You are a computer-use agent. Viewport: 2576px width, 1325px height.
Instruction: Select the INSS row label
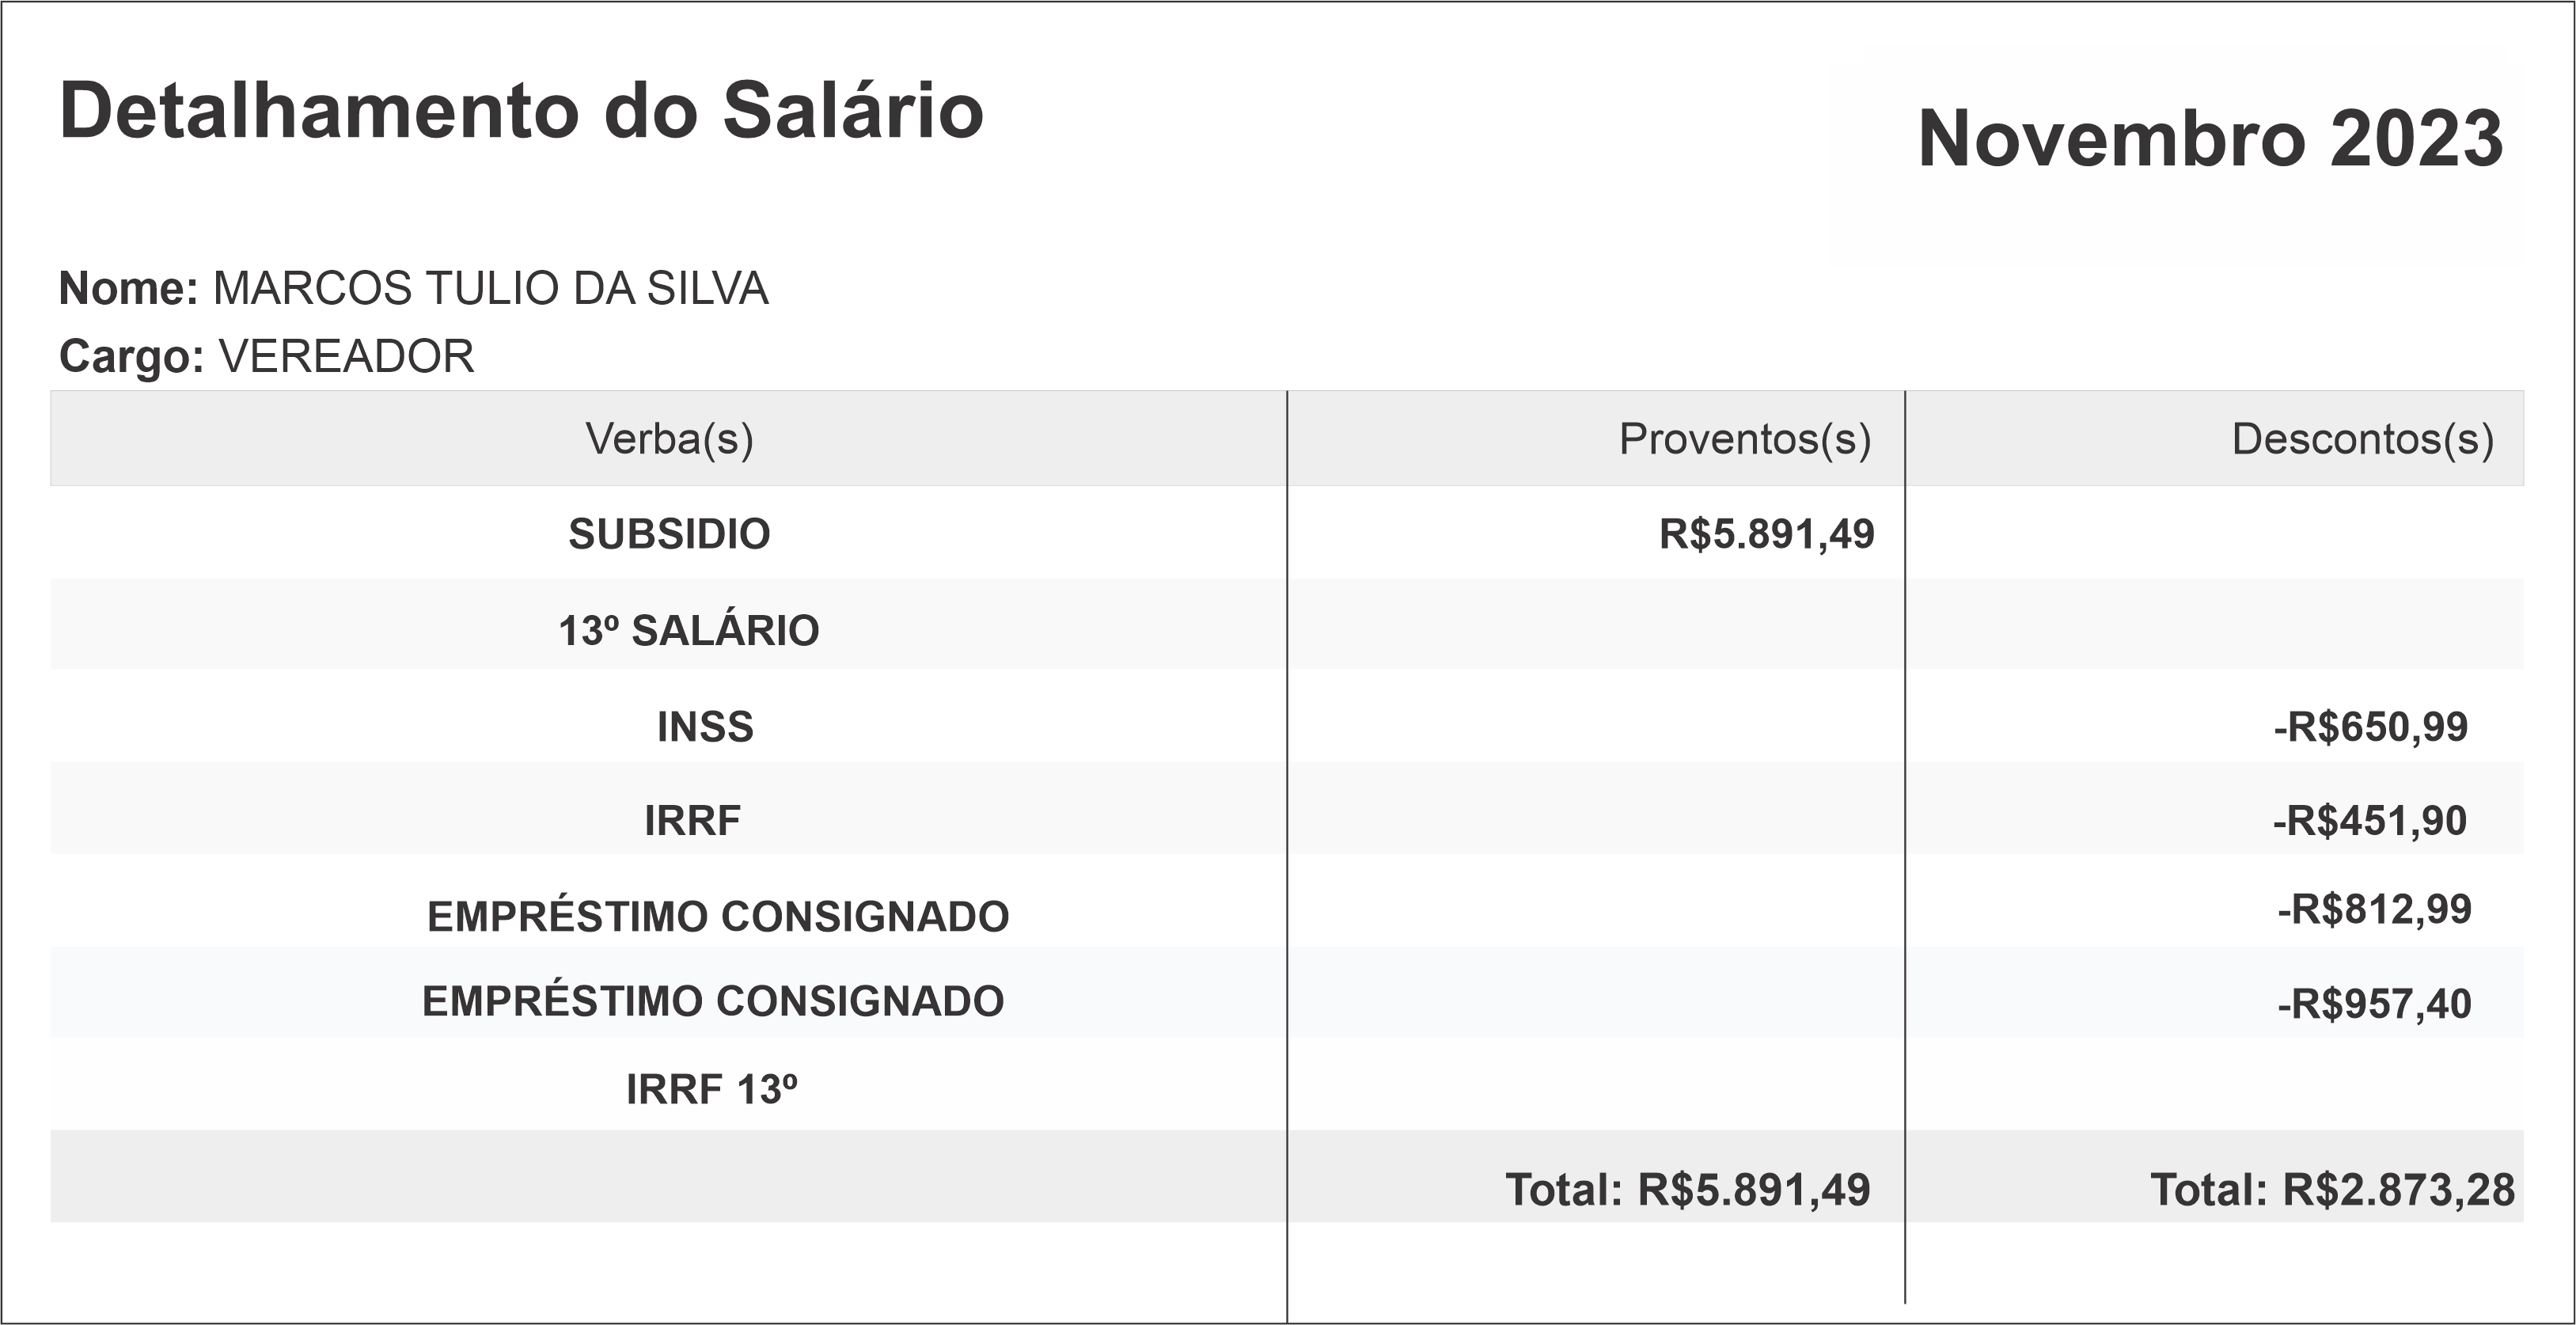tap(704, 727)
